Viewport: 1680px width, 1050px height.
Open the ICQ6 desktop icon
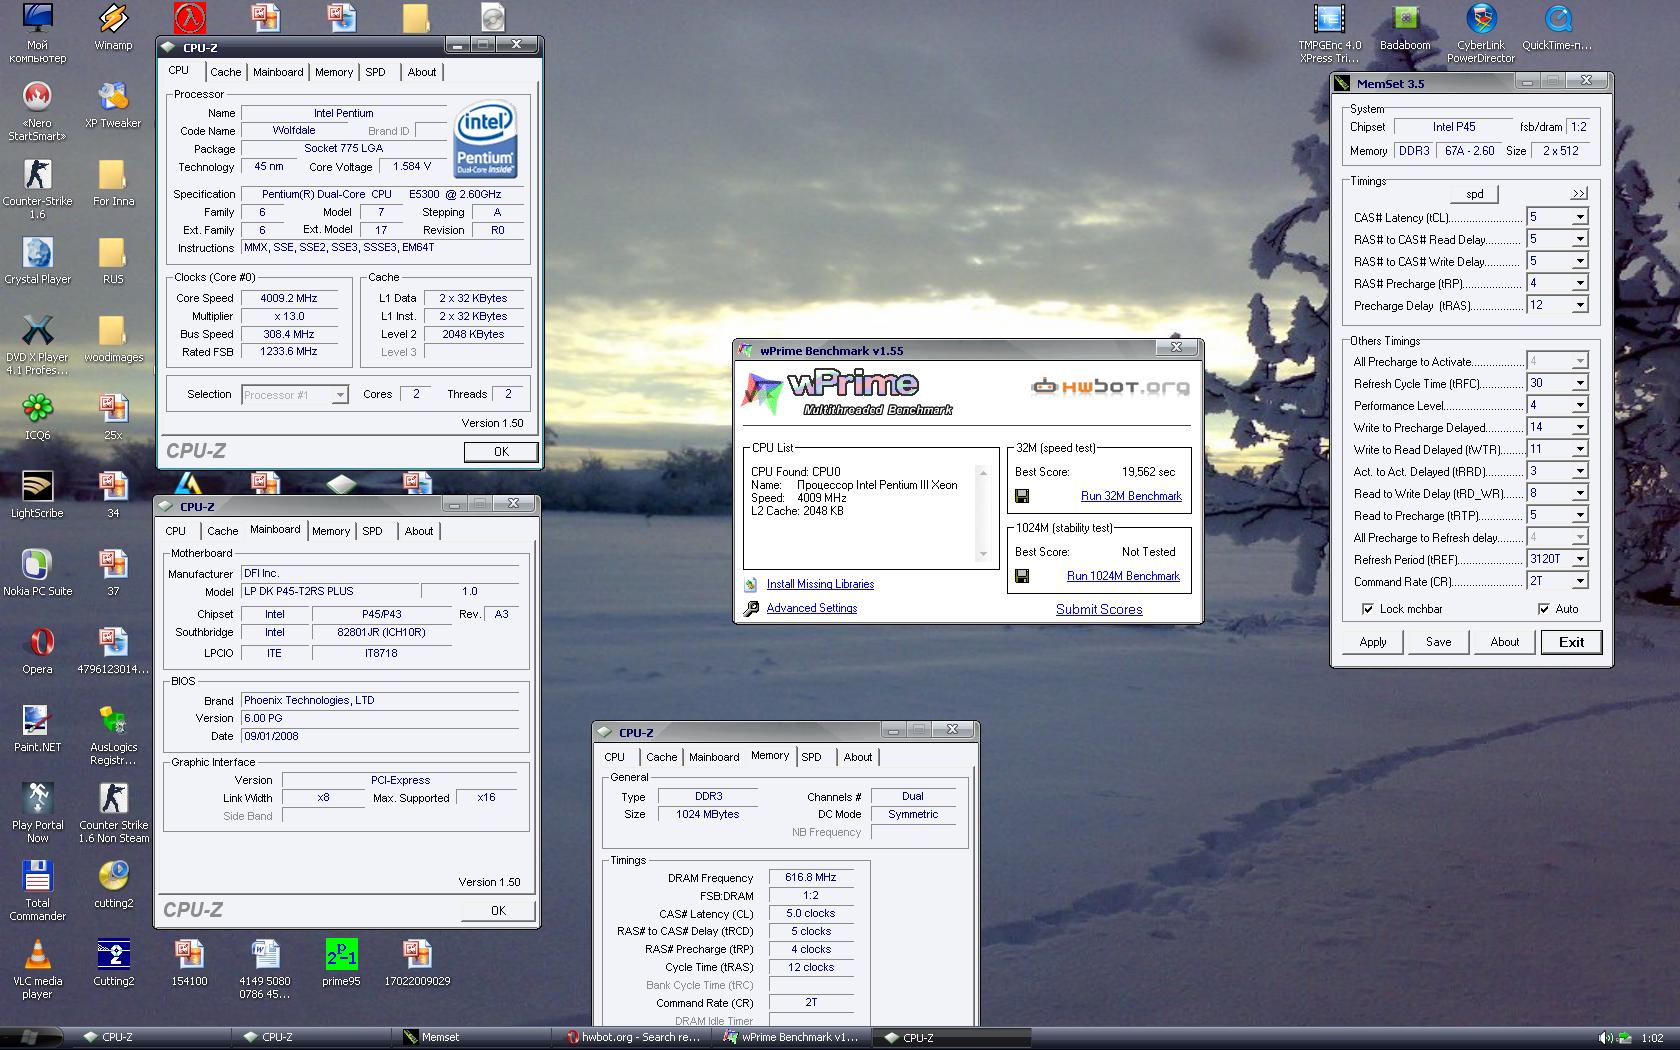pyautogui.click(x=37, y=416)
